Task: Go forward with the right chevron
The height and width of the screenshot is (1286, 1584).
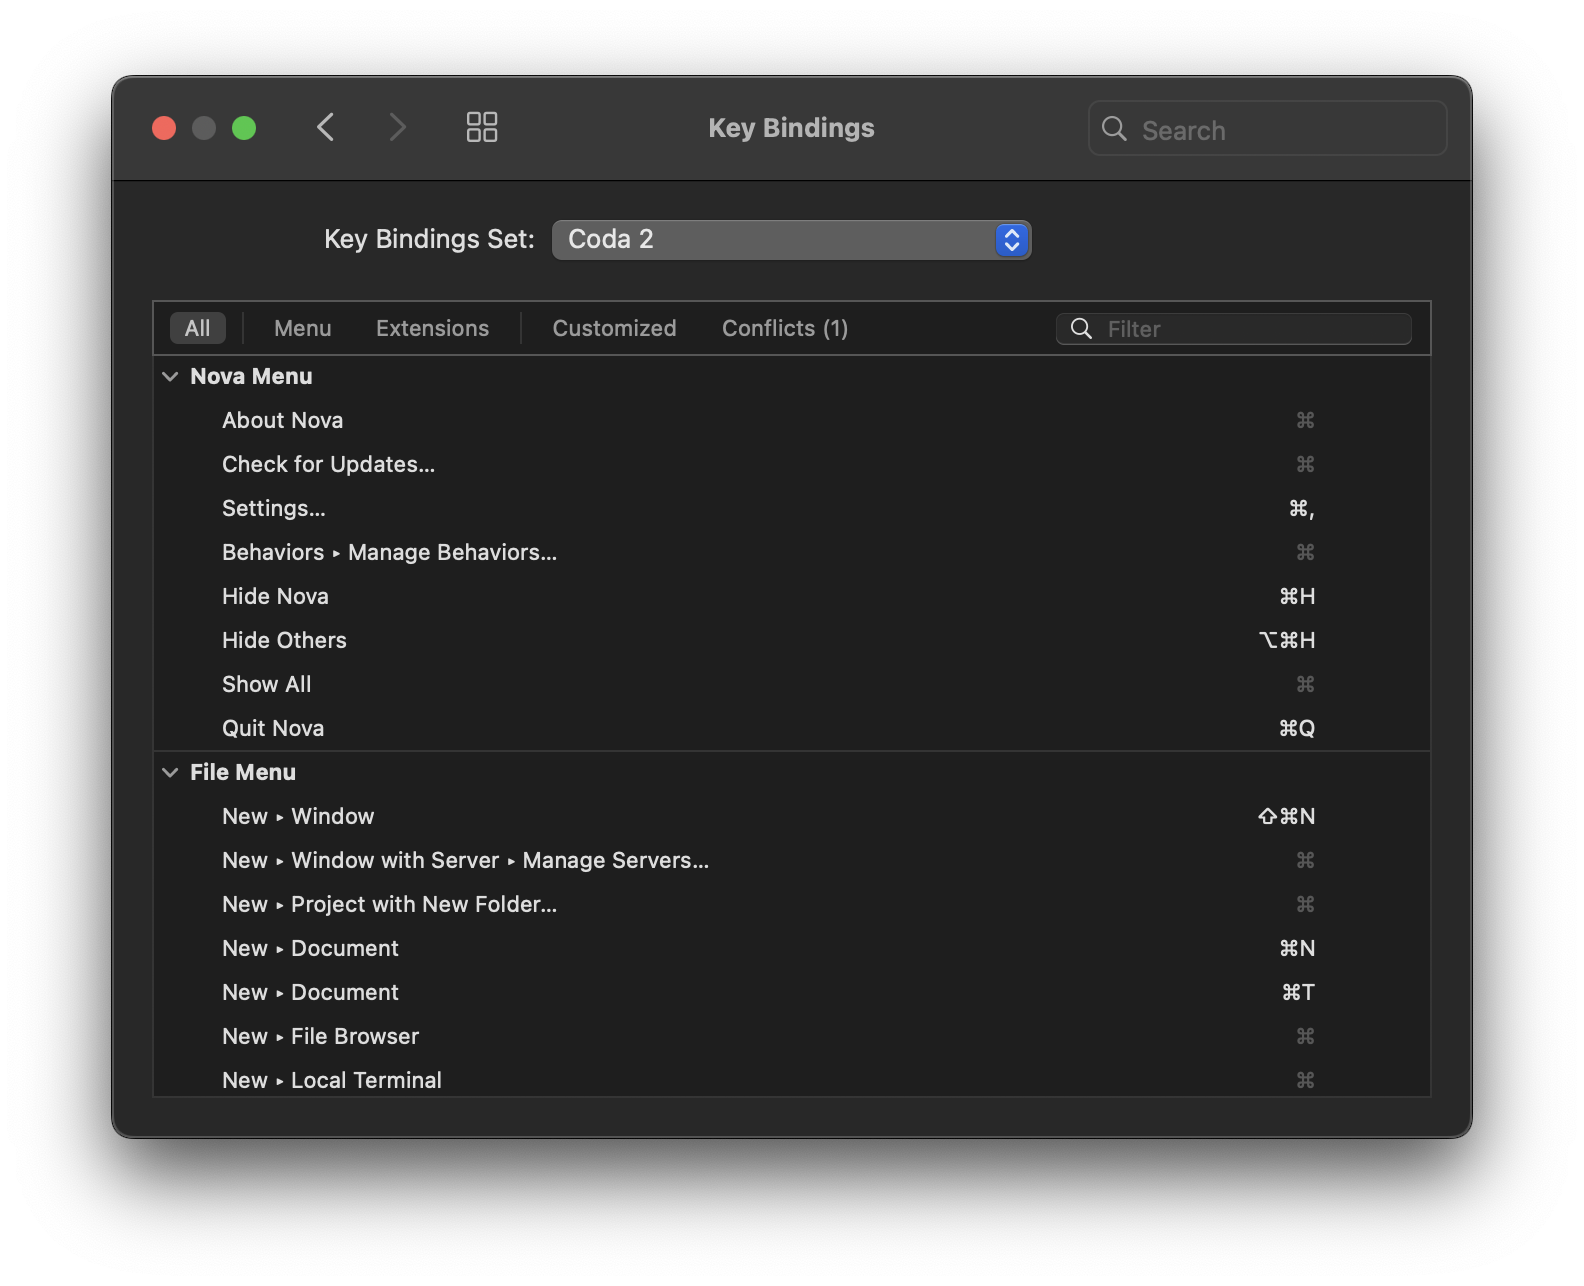Action: 397,127
